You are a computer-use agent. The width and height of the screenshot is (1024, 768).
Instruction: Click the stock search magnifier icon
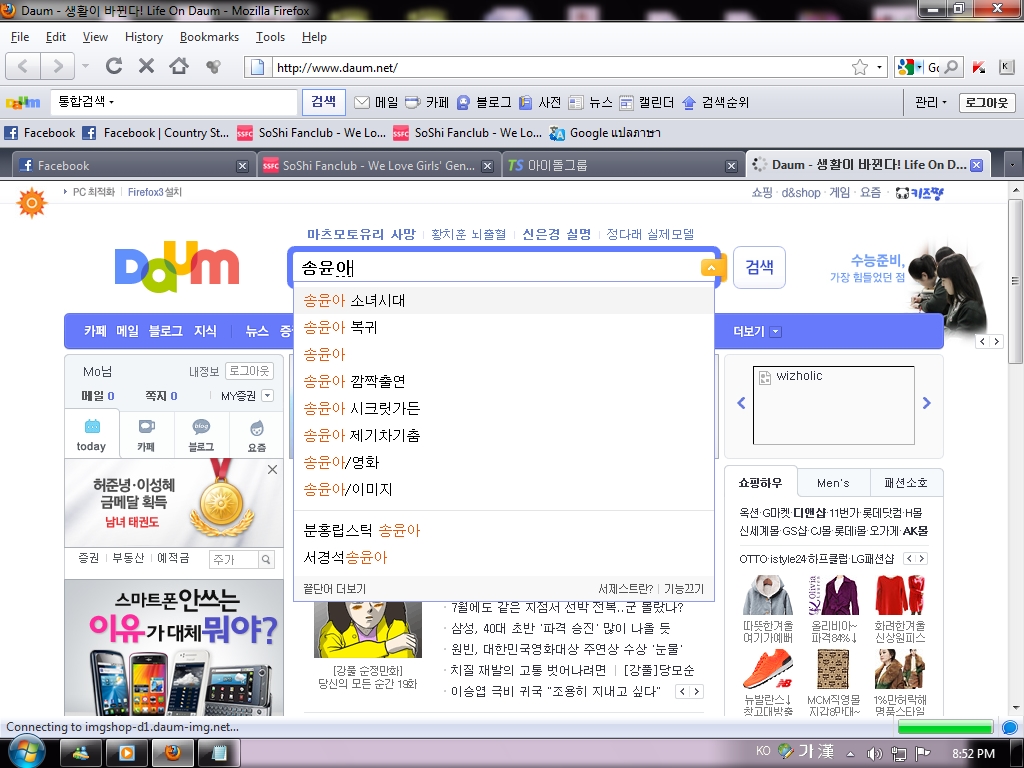click(x=266, y=559)
